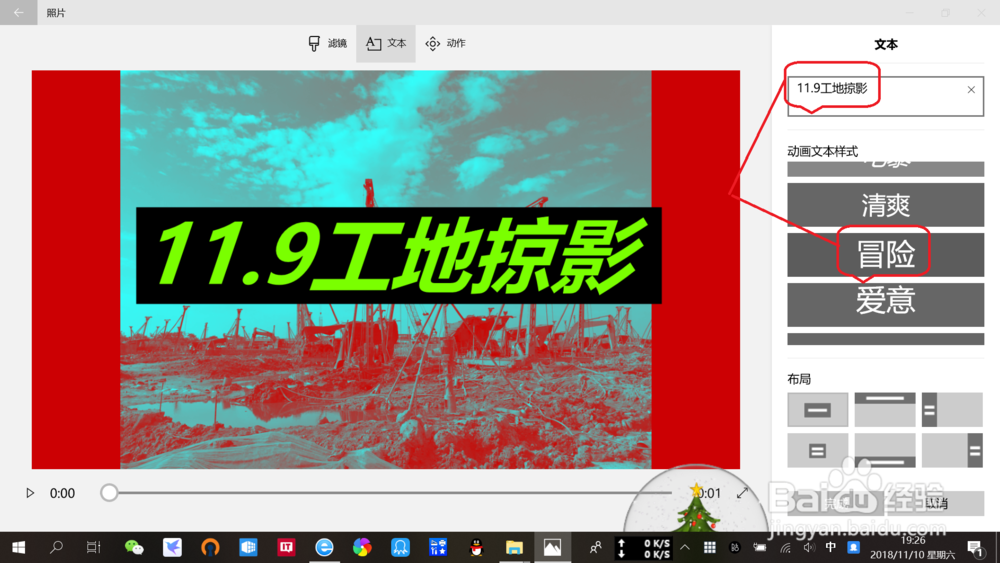
Task: Open the red IT app on taskbar
Action: [286, 547]
